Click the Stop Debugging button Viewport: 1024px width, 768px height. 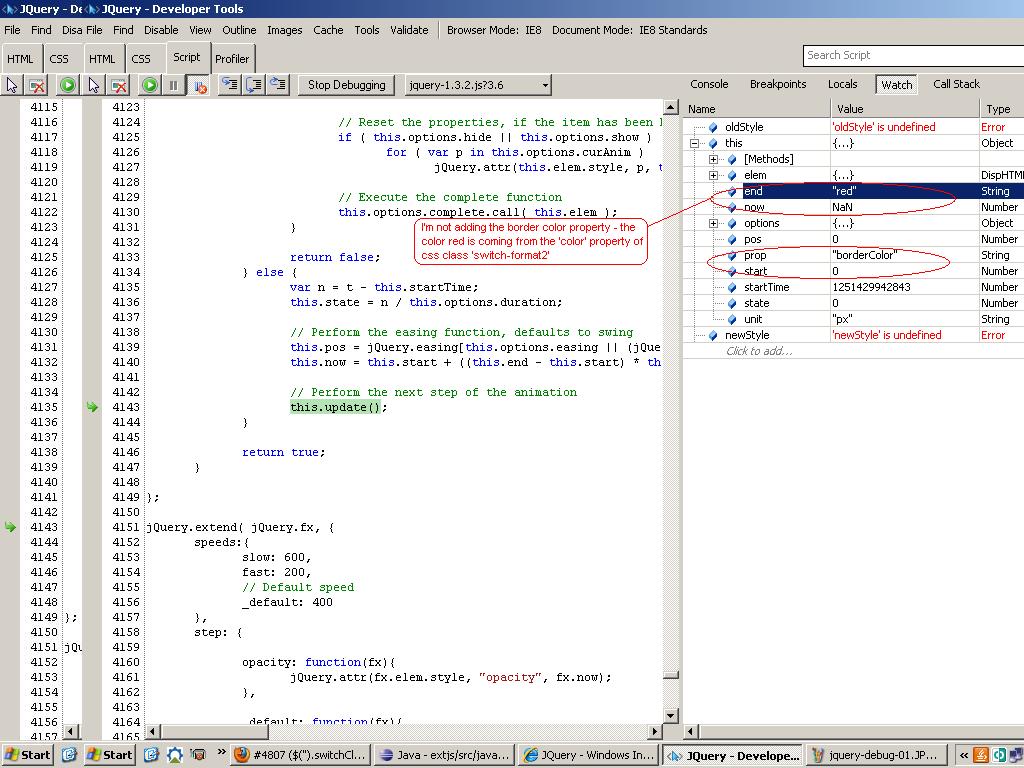click(x=346, y=85)
